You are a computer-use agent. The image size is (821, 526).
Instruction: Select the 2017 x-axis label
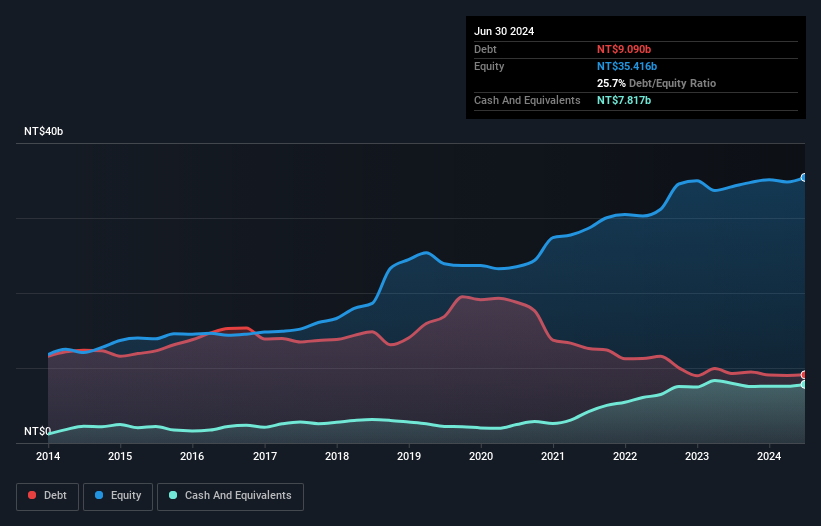point(265,456)
